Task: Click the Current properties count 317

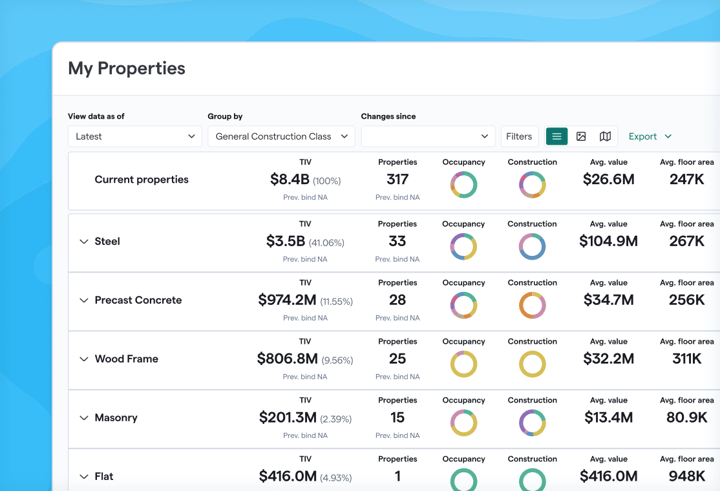Action: 397,180
